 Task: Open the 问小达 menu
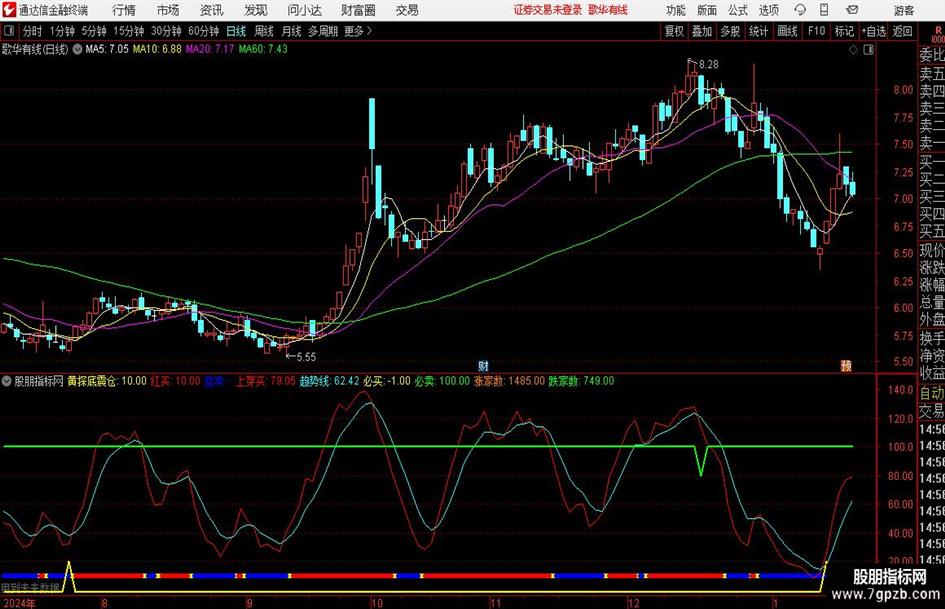click(304, 10)
